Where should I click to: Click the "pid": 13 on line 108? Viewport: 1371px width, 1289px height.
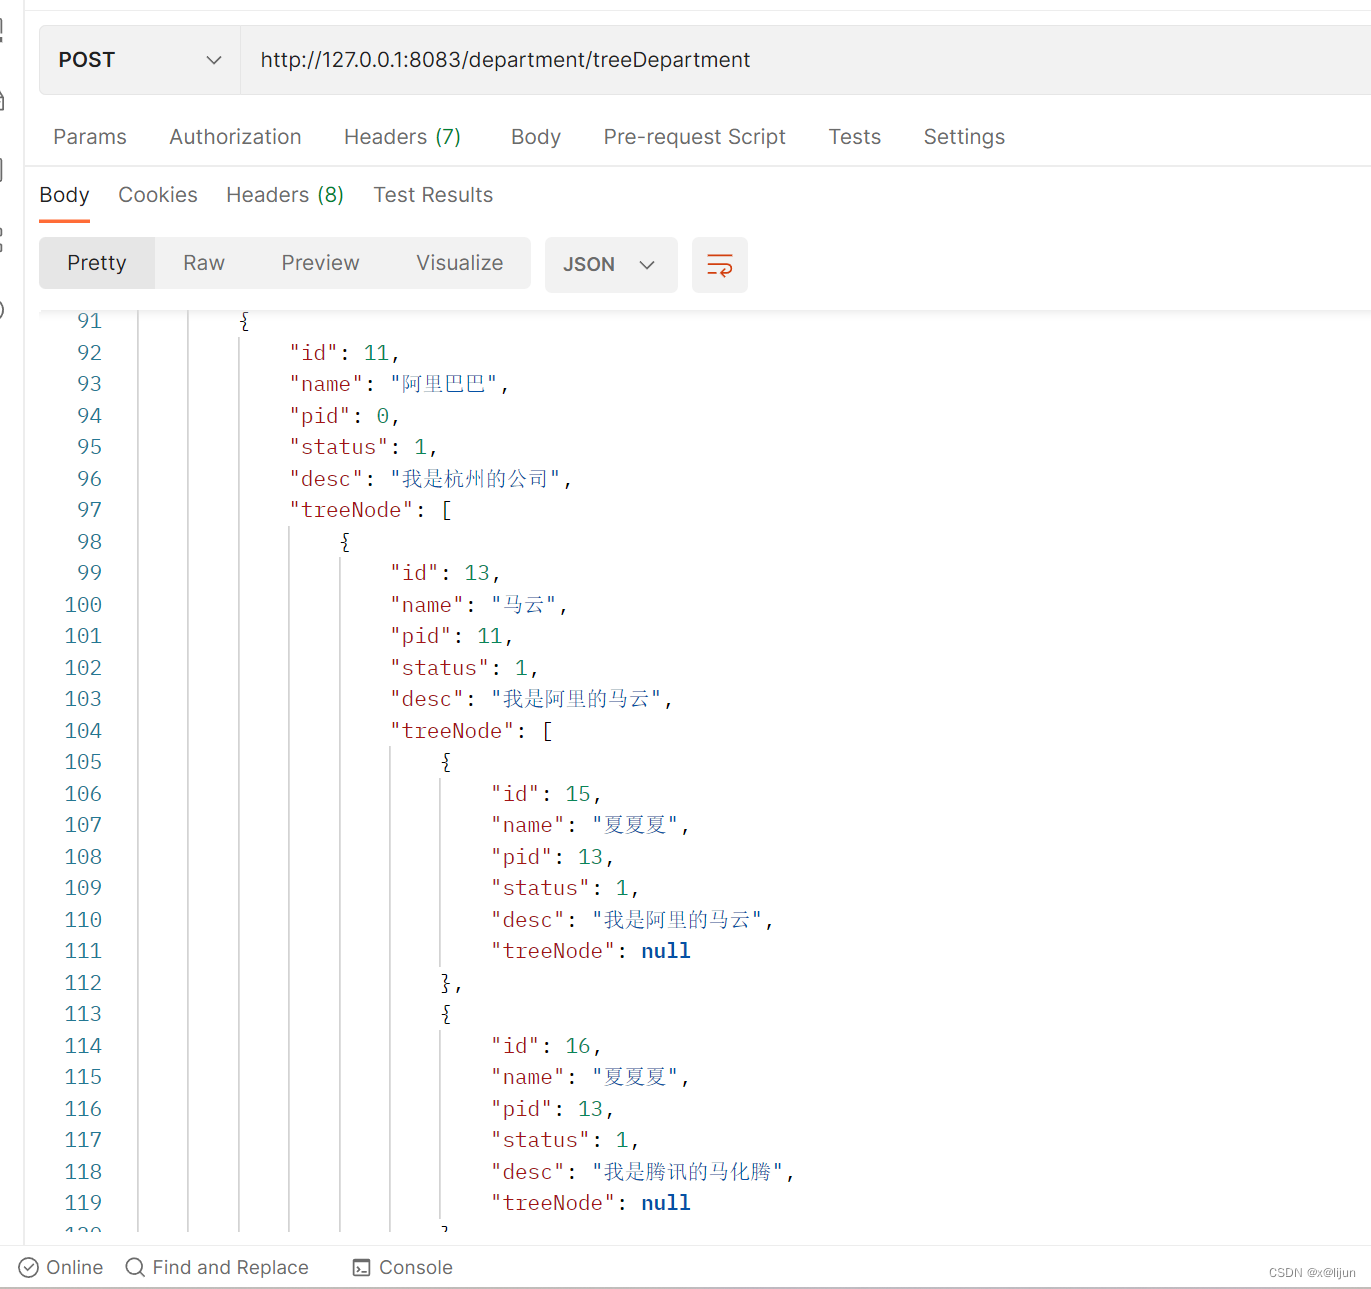[x=552, y=857]
